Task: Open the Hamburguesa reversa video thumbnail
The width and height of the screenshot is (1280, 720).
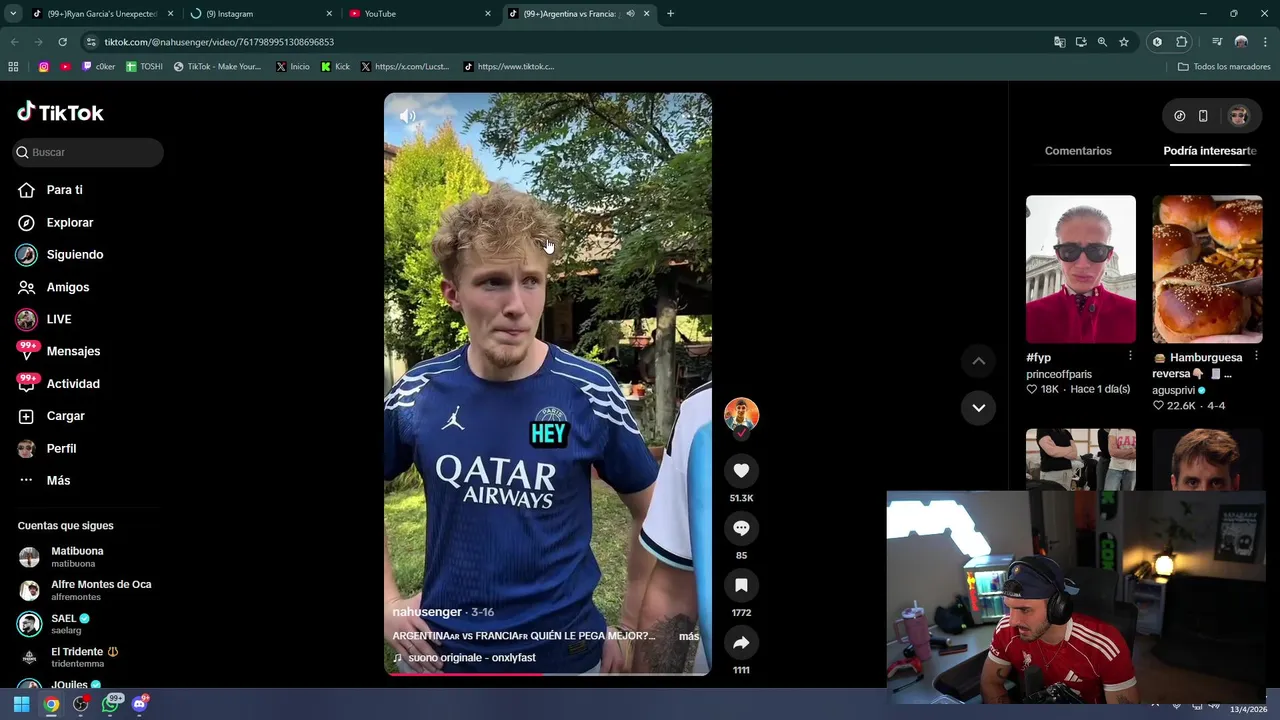Action: pos(1207,269)
